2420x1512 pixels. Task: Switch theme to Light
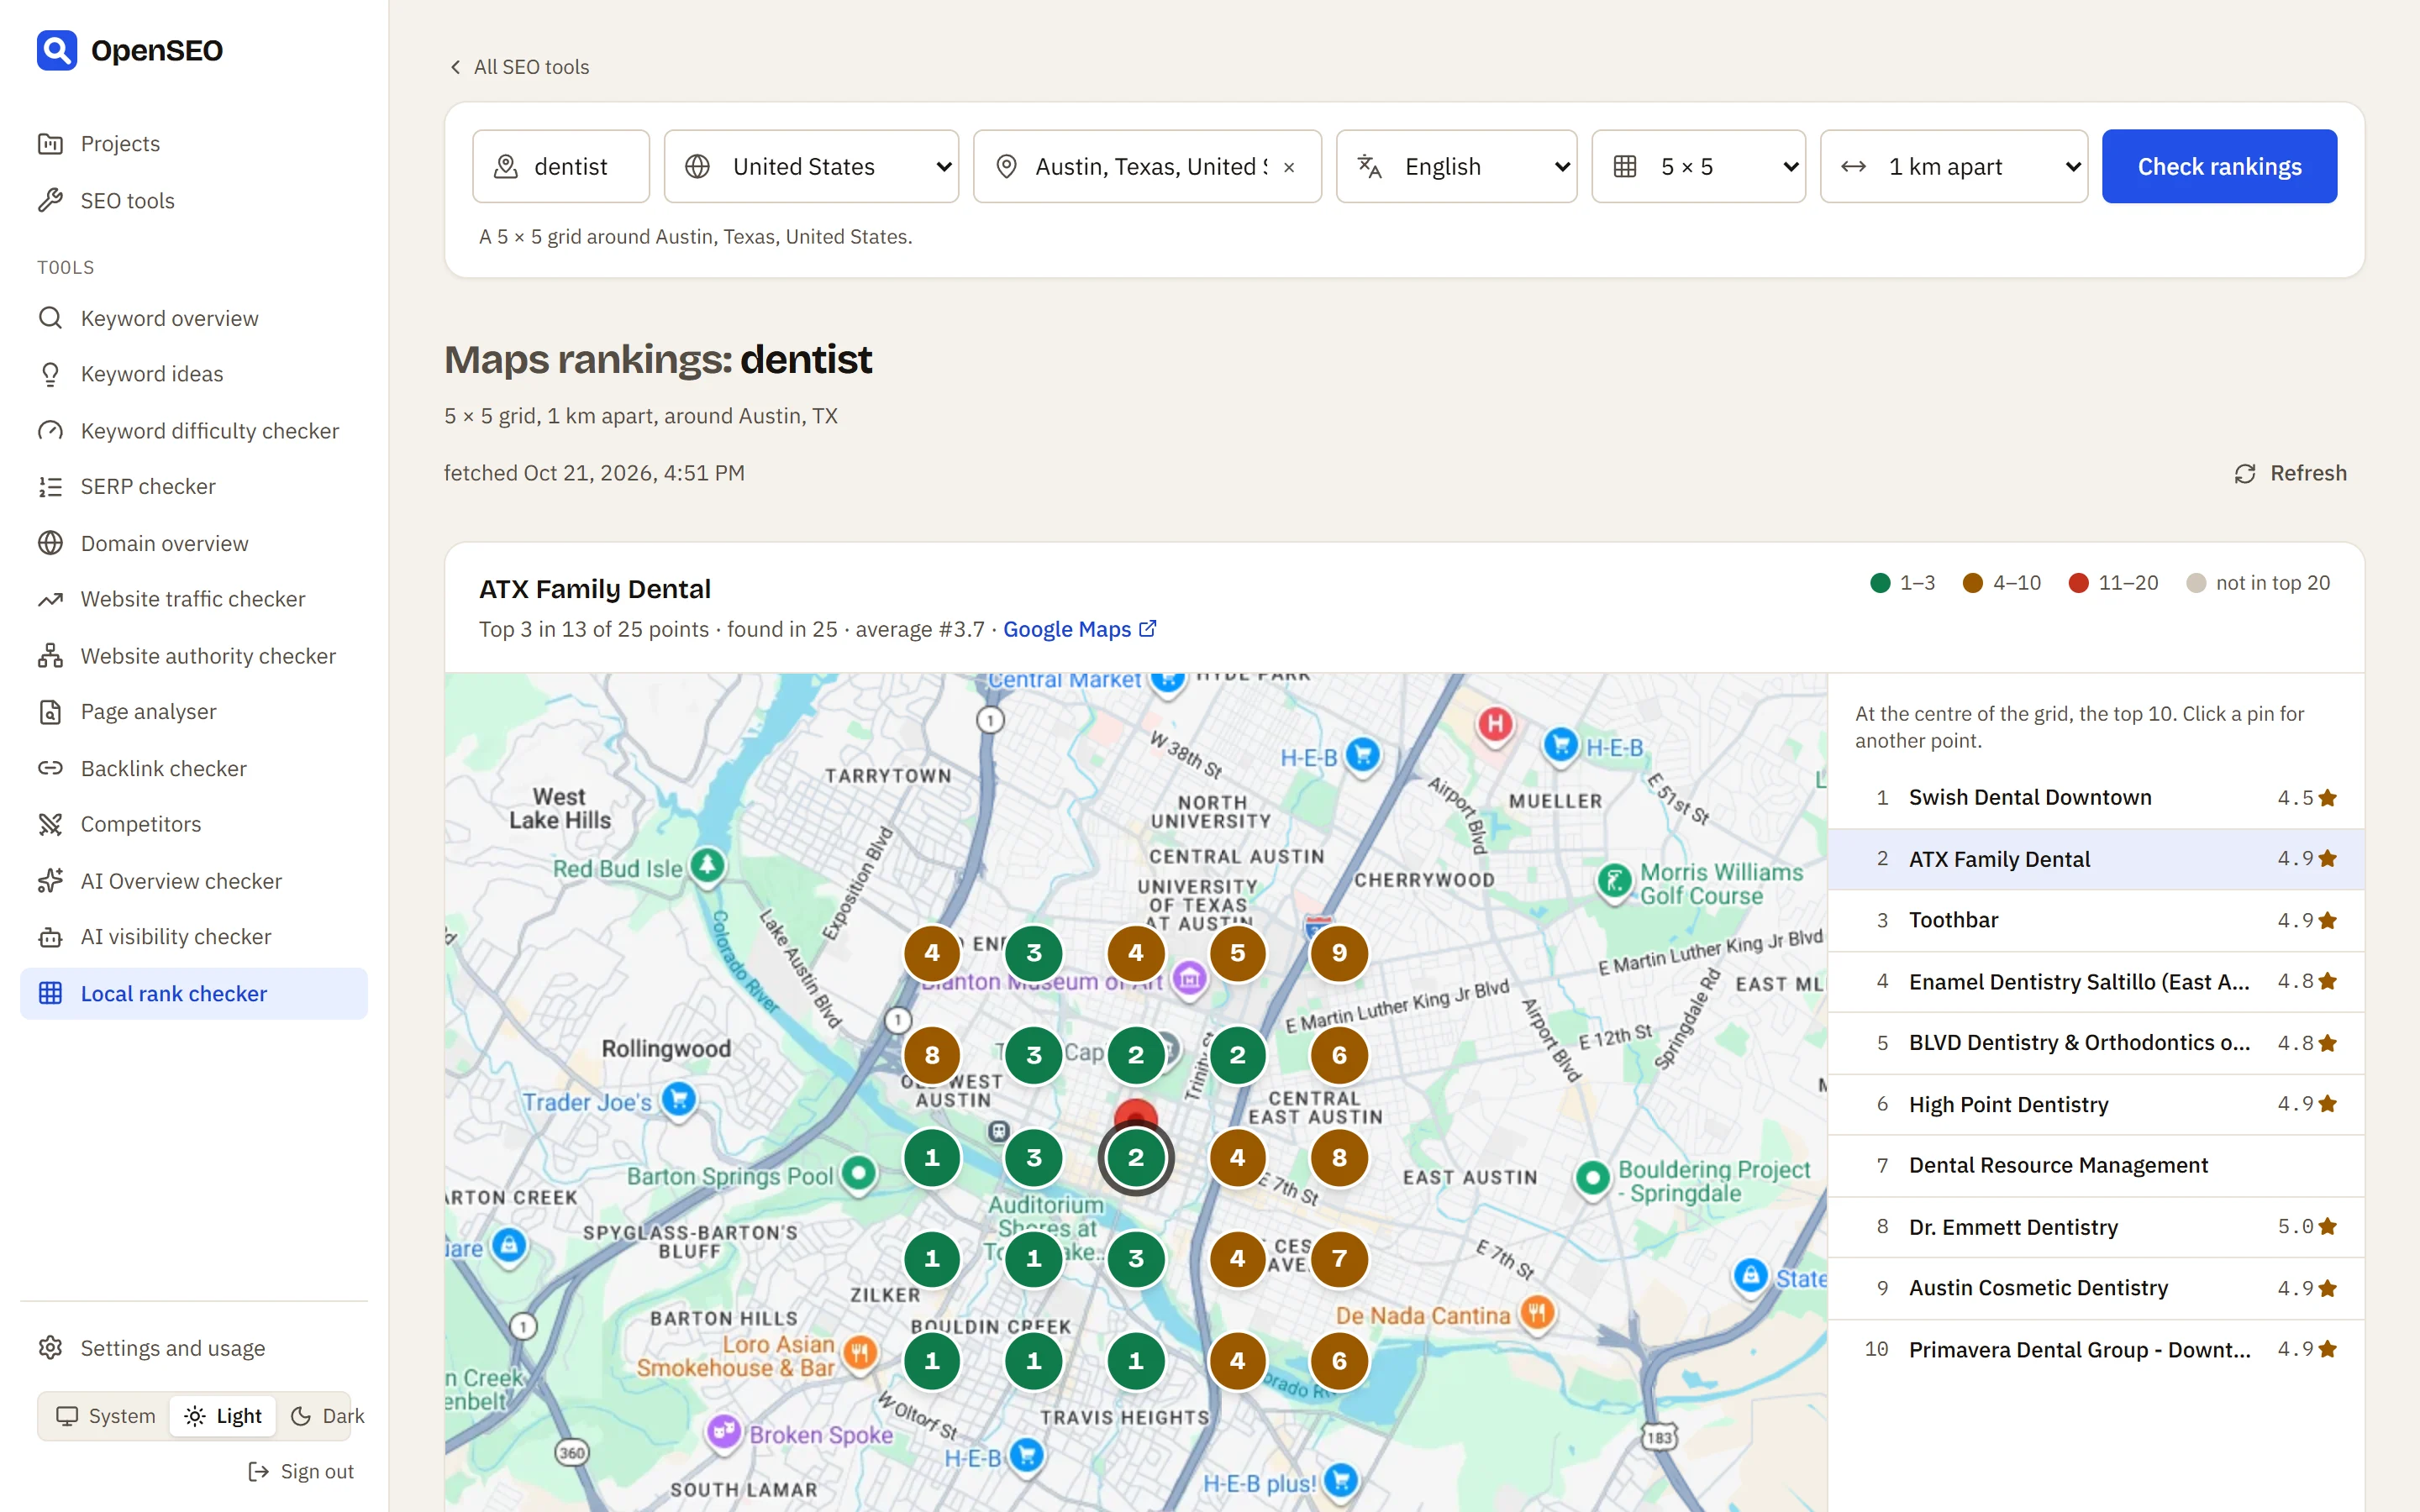click(223, 1416)
